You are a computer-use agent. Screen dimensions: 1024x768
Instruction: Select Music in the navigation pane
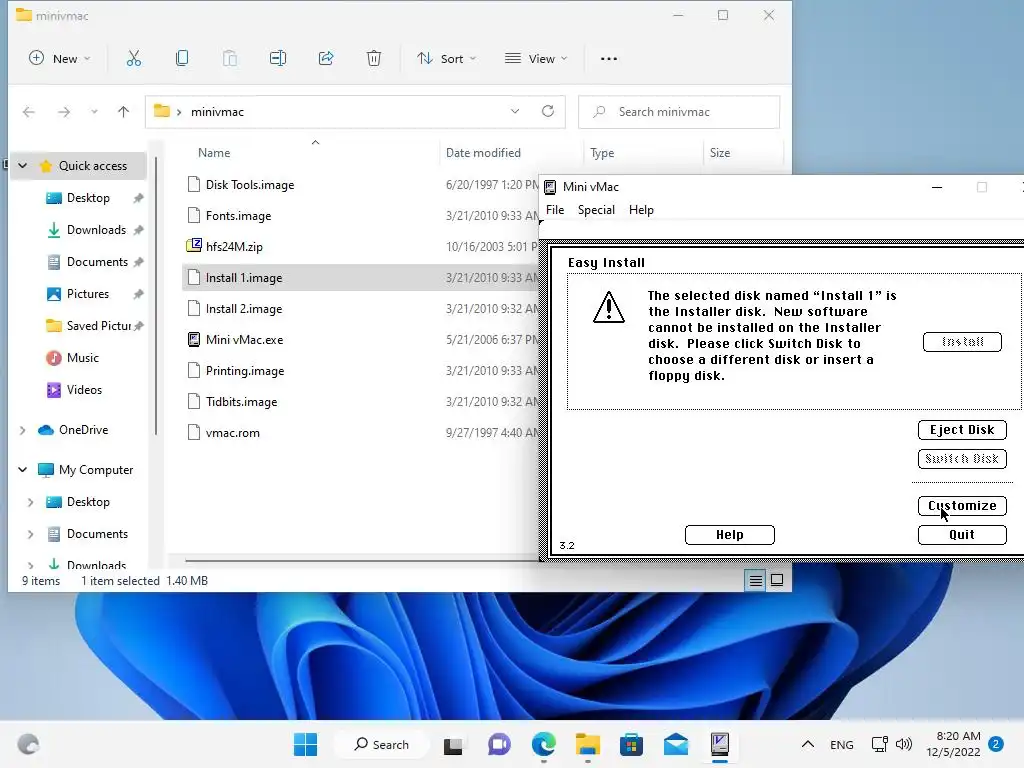(82, 358)
